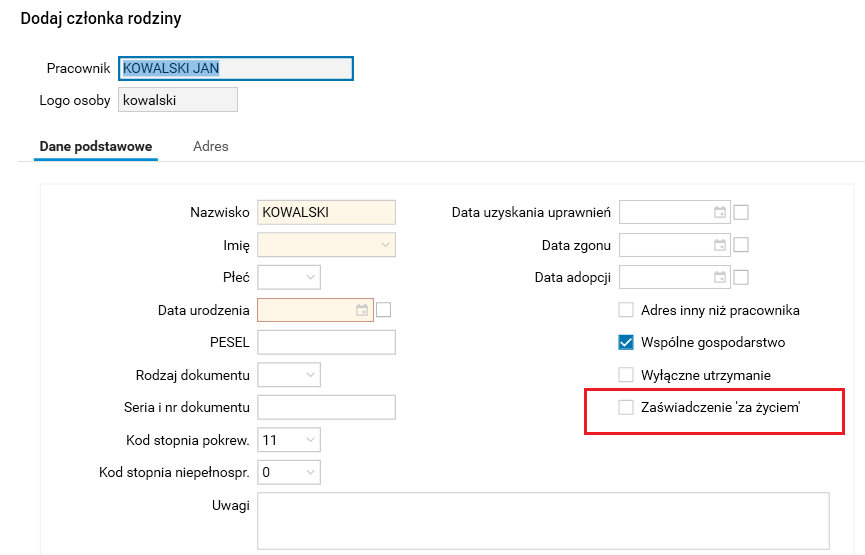The height and width of the screenshot is (555, 865).
Task: Tick checkbox beside Data zgonu field
Action: click(x=741, y=245)
